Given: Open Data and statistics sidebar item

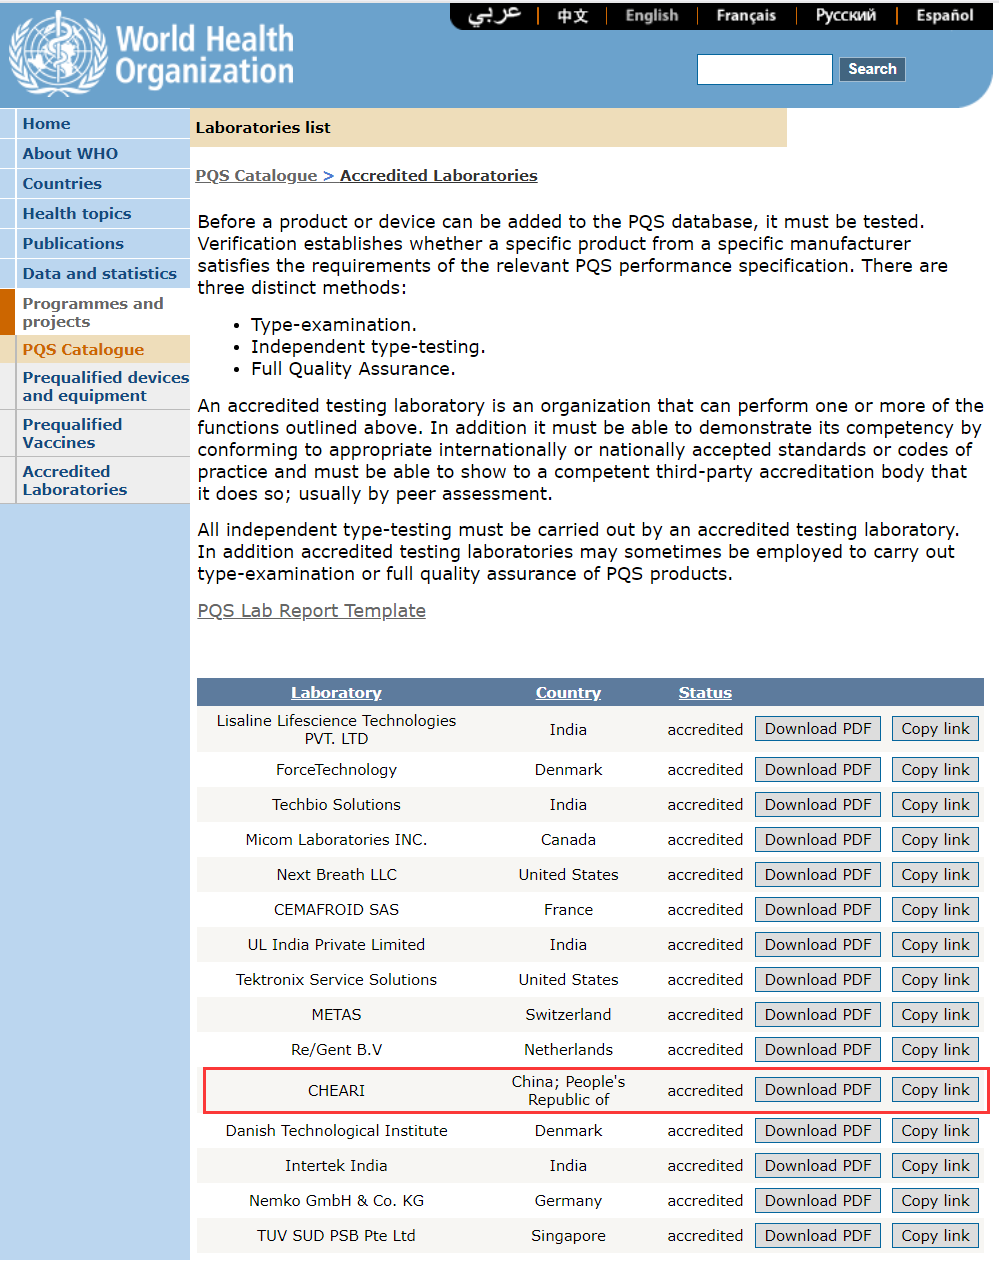Looking at the screenshot, I should click(100, 274).
